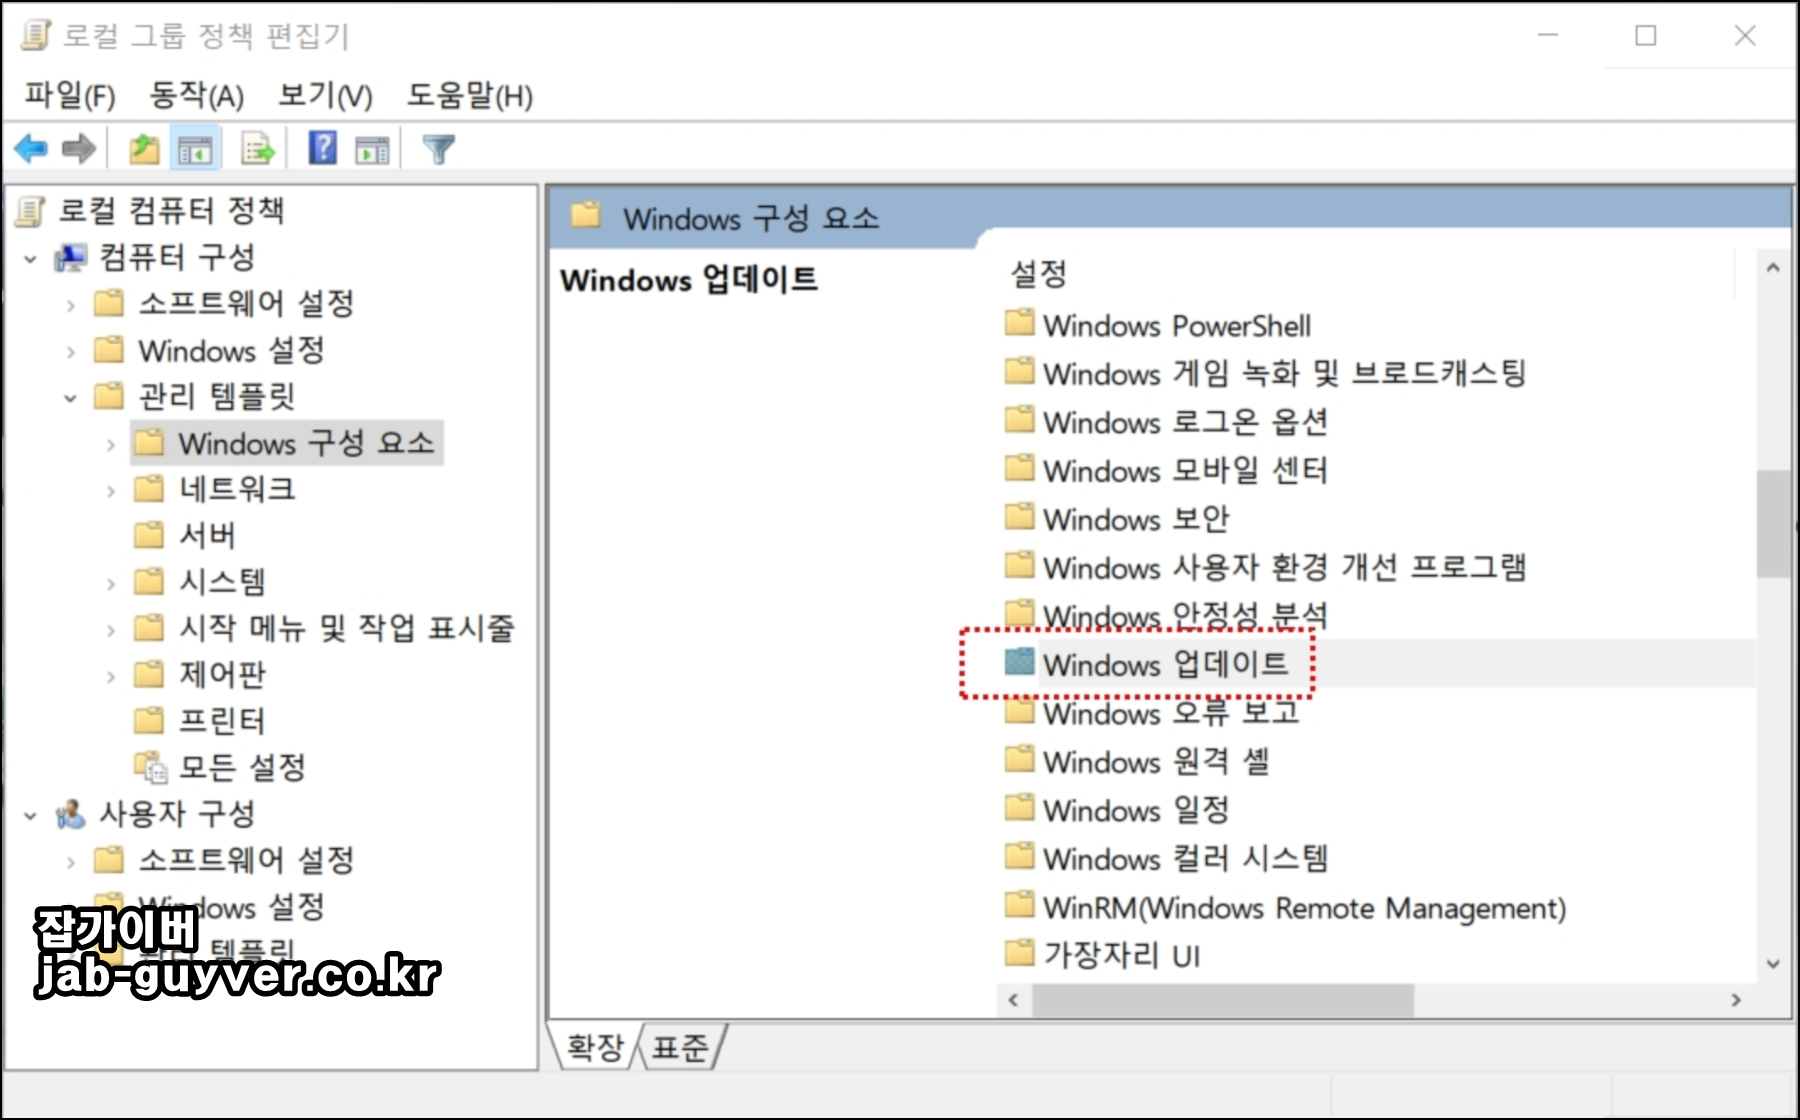This screenshot has height=1120, width=1800.
Task: Click the horizontal scrollbar right arrow
Action: [x=1736, y=999]
